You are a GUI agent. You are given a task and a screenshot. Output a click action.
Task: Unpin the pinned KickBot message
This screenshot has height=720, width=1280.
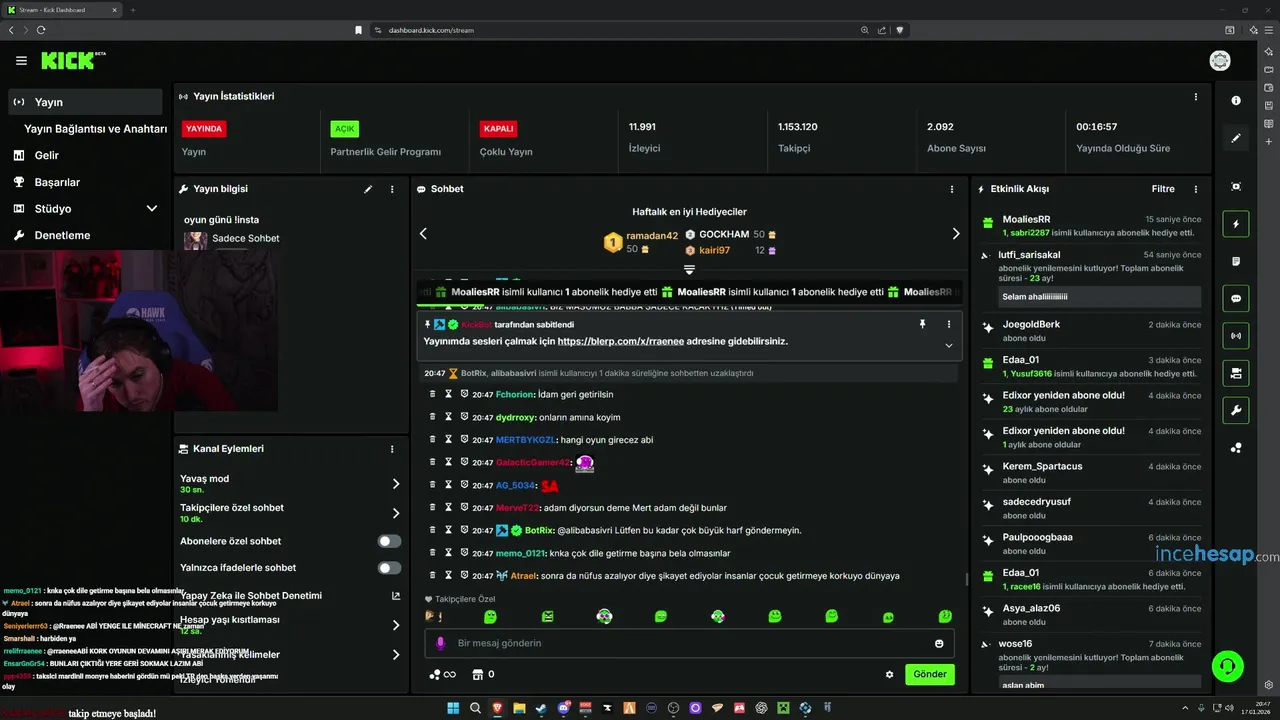923,324
